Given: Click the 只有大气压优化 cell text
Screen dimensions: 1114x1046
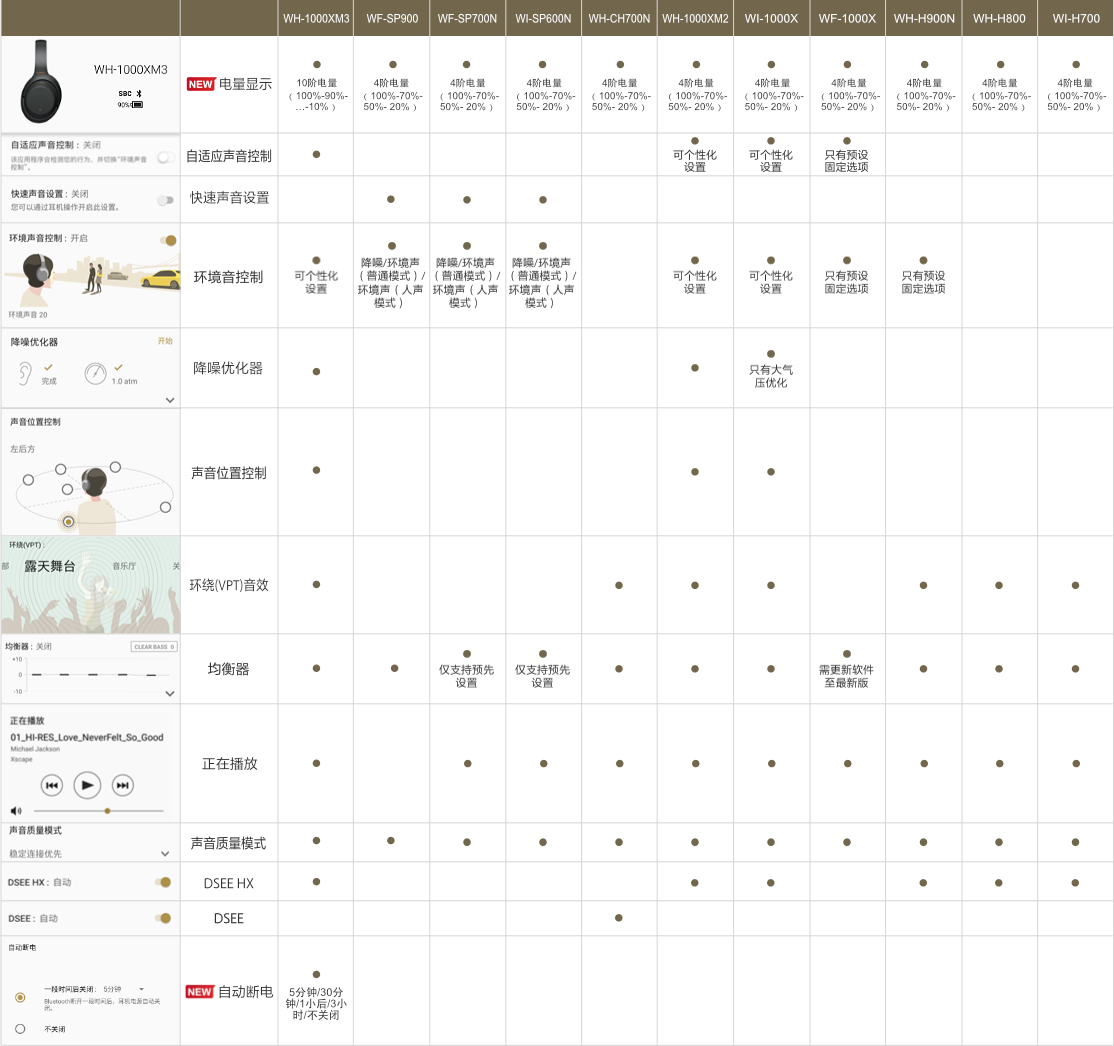Looking at the screenshot, I should pyautogui.click(x=771, y=377).
